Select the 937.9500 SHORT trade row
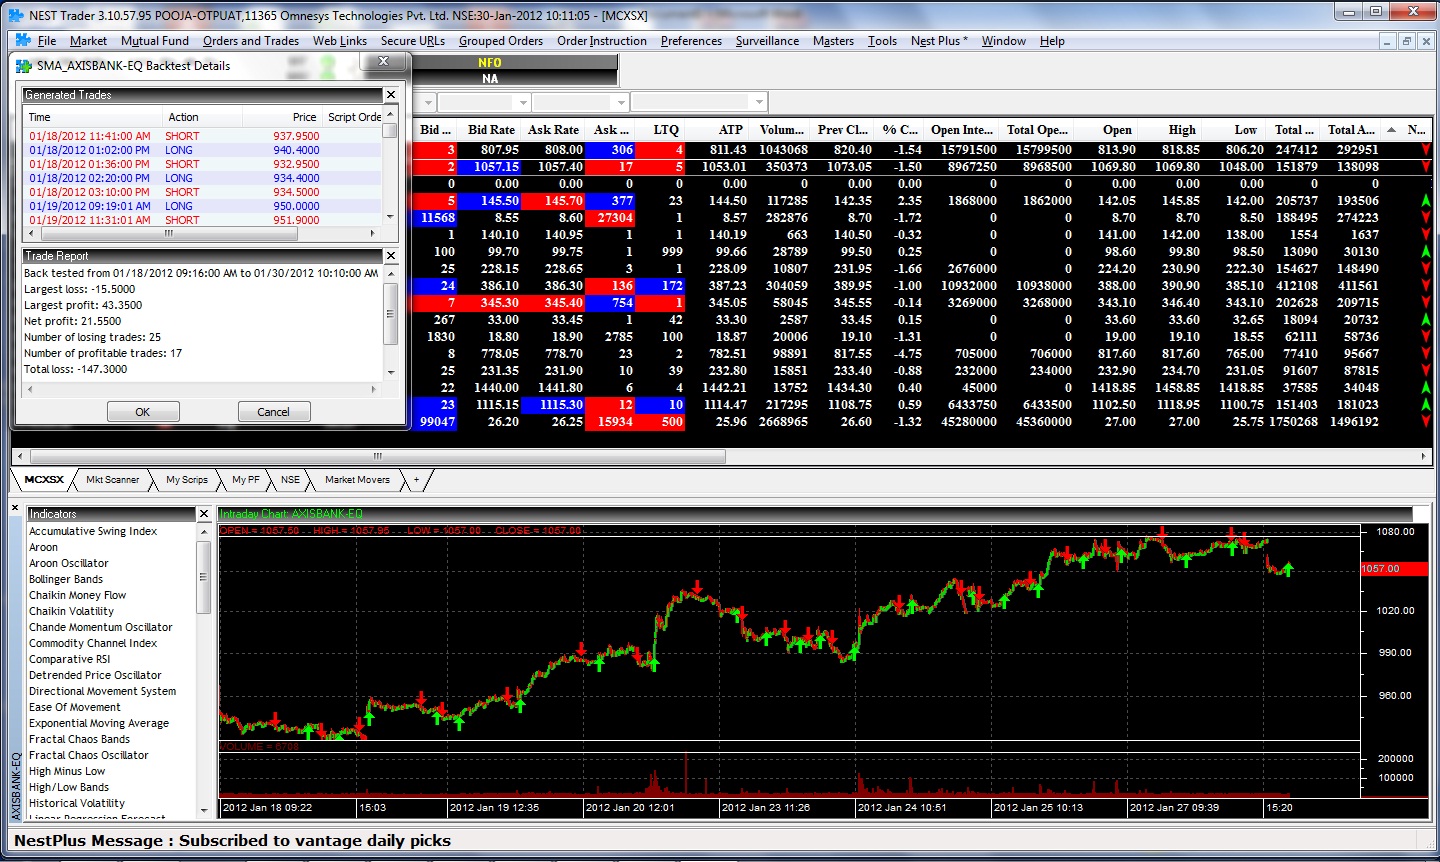The height and width of the screenshot is (862, 1440). (203, 136)
